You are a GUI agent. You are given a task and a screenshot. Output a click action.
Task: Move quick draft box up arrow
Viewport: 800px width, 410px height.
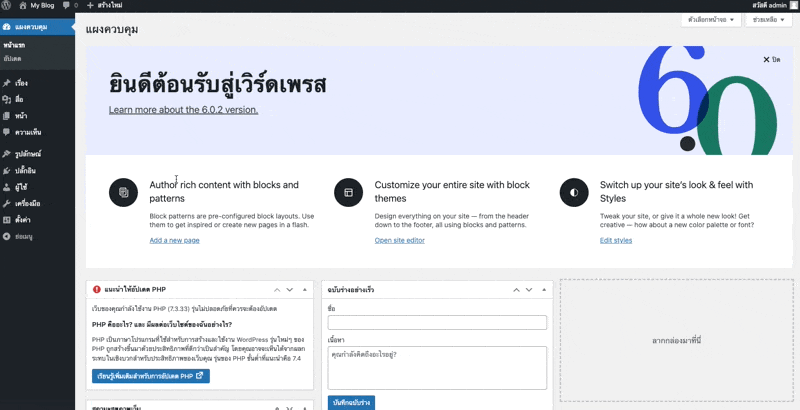coord(516,290)
